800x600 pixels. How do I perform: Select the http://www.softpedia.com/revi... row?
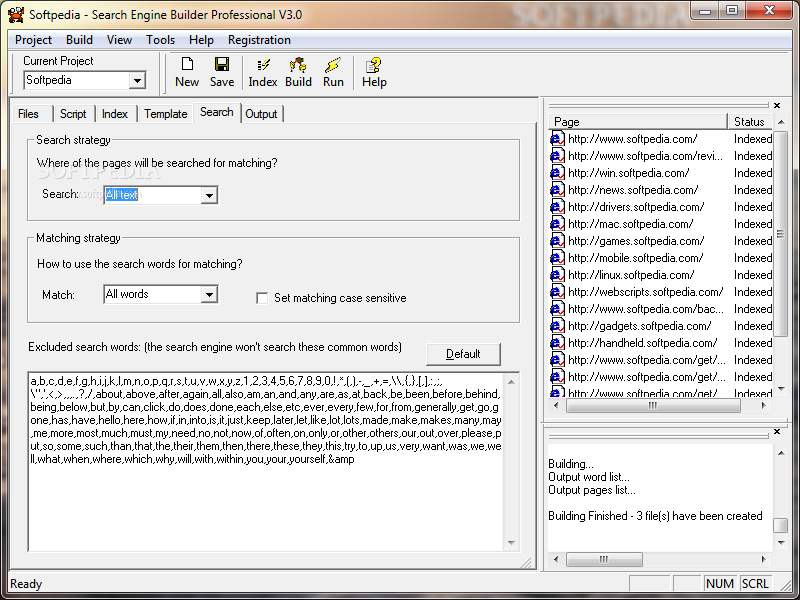[x=661, y=156]
